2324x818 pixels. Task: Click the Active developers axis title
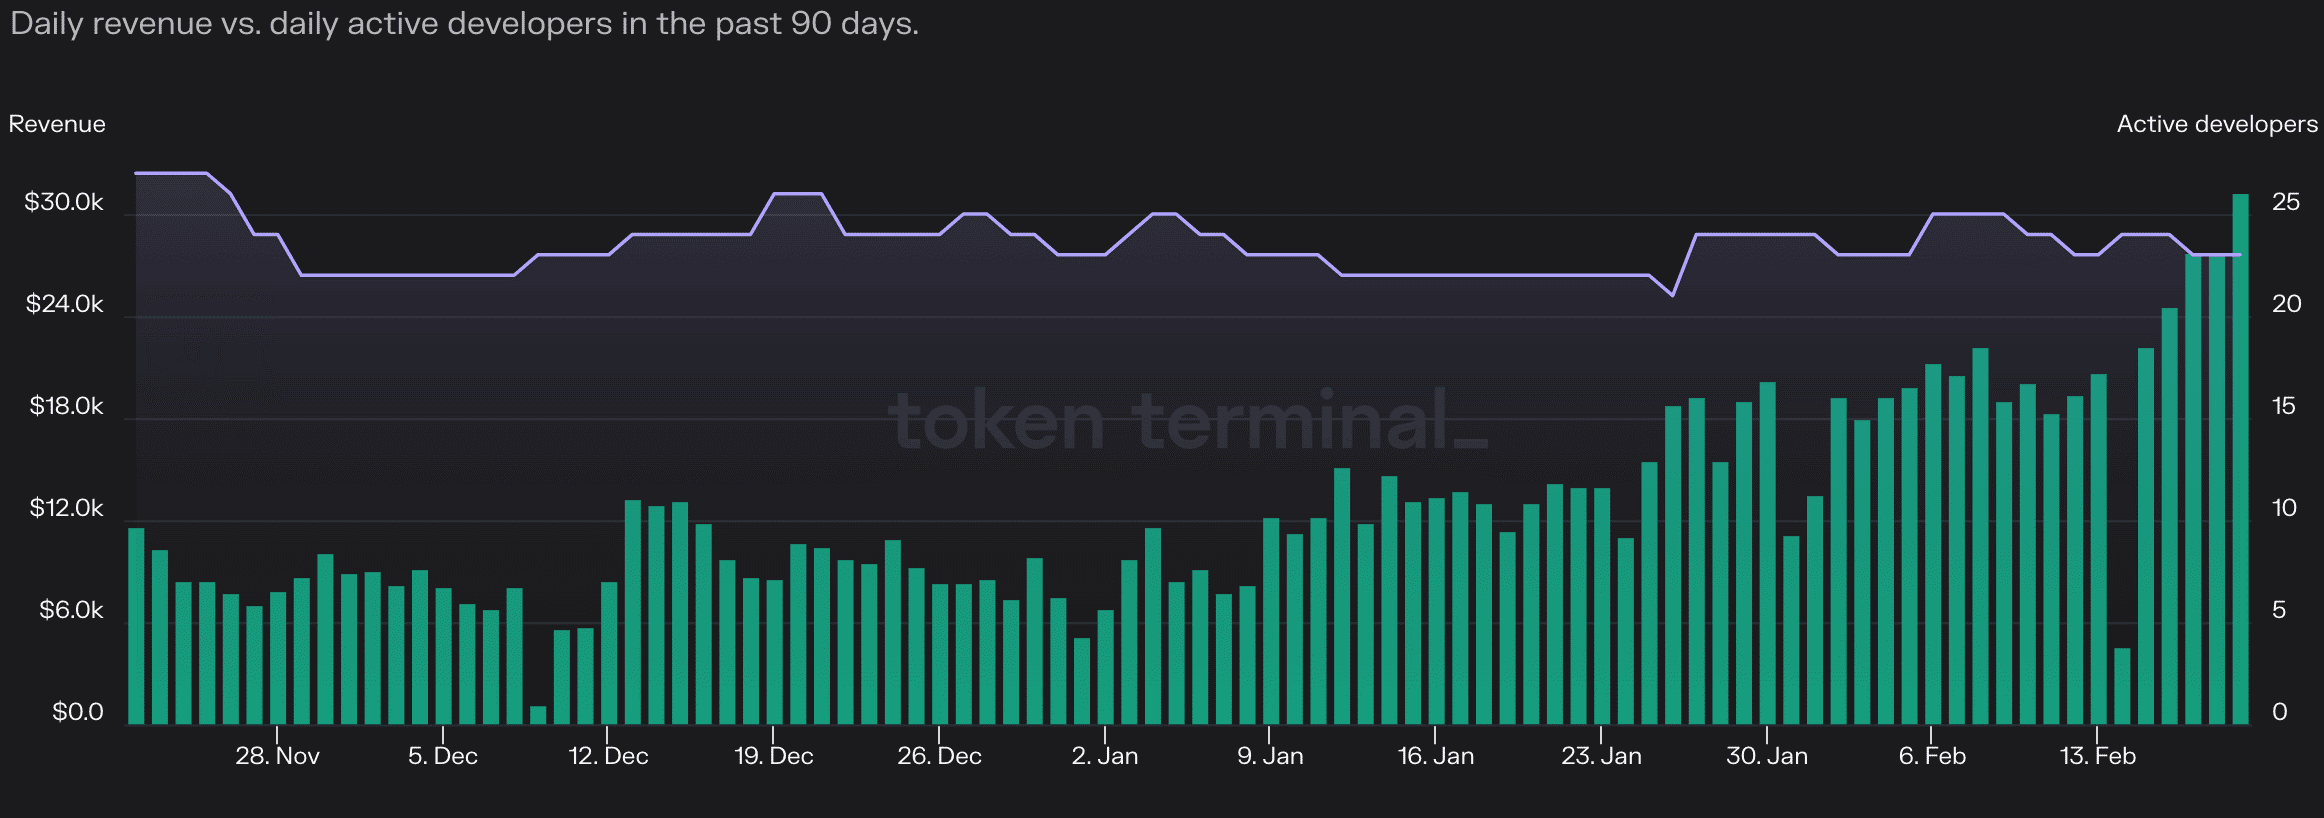pos(2216,124)
